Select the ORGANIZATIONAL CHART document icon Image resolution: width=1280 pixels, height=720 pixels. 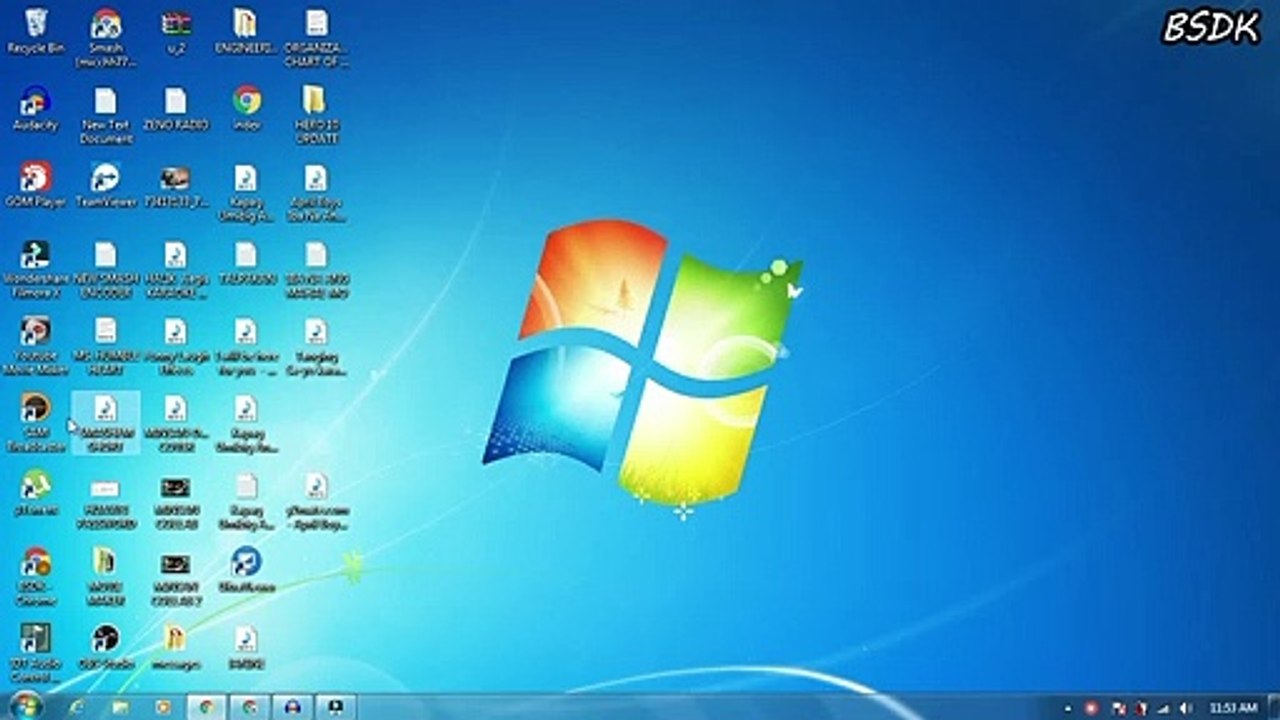(x=315, y=37)
